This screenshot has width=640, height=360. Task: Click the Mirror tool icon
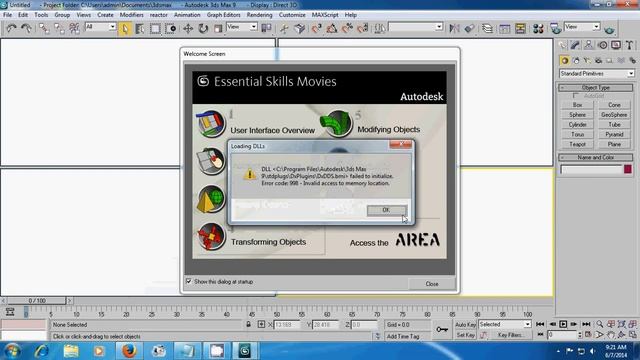pos(454,28)
